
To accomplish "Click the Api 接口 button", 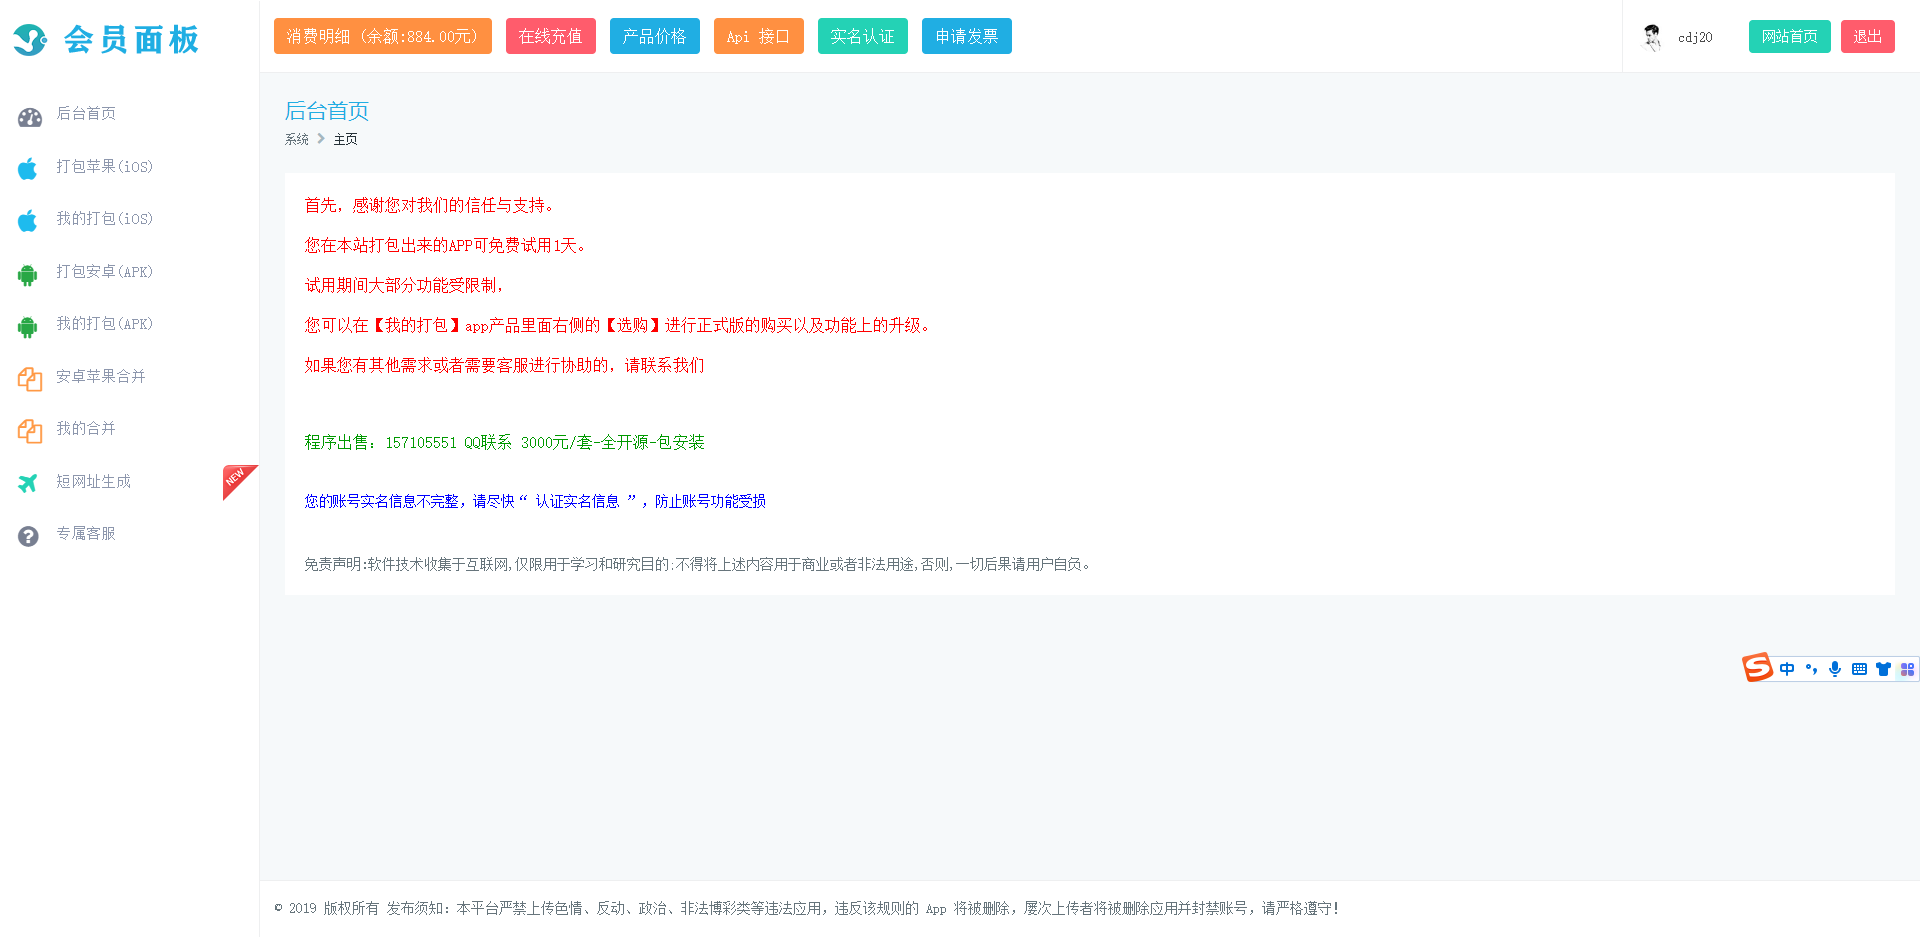I will click(x=758, y=36).
